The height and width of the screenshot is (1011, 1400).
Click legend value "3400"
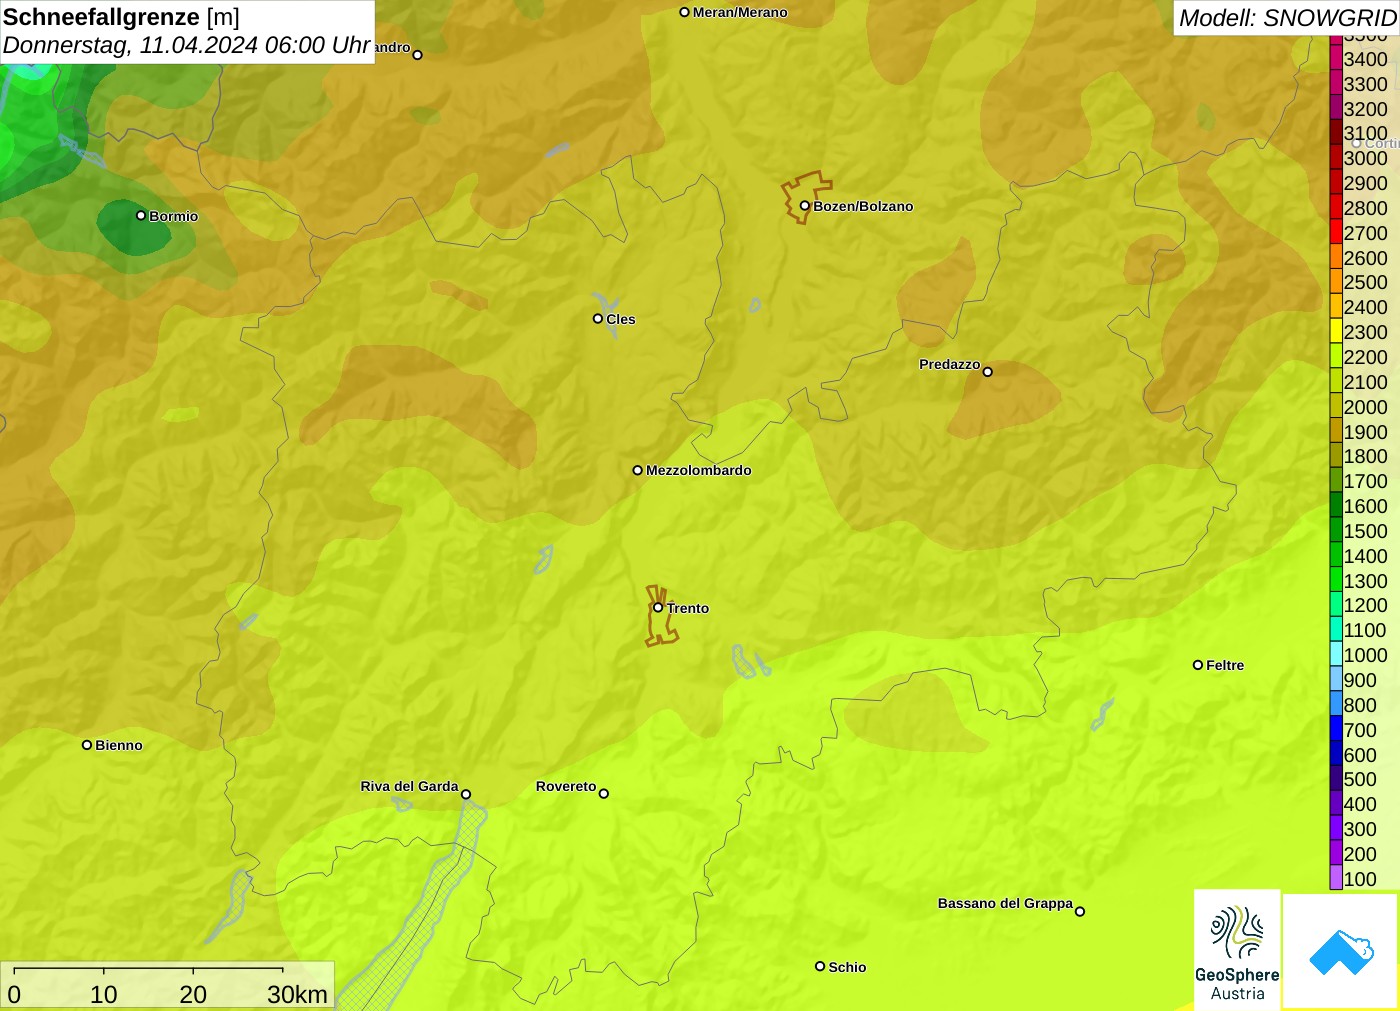[x=1365, y=59]
